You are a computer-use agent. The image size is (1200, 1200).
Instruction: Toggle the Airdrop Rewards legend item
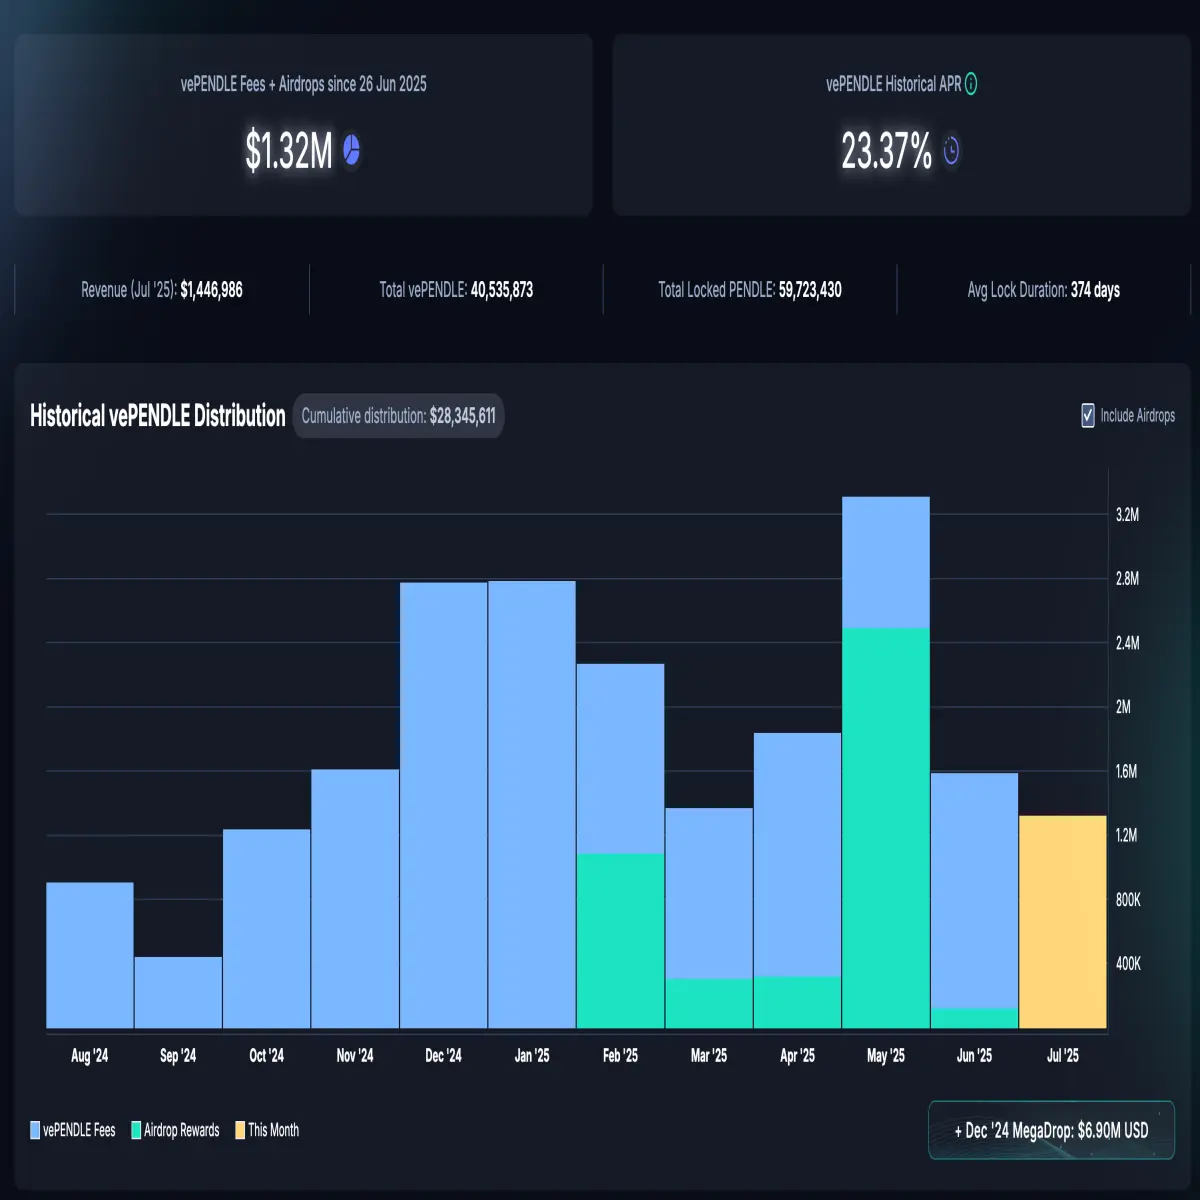click(x=175, y=1130)
